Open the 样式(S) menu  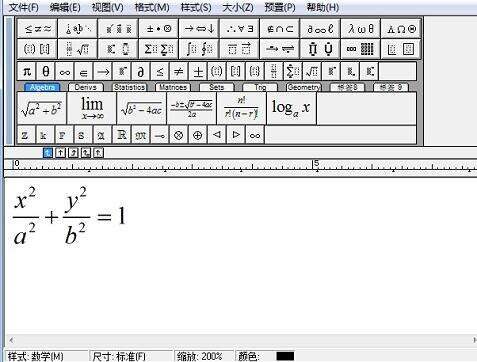point(196,7)
